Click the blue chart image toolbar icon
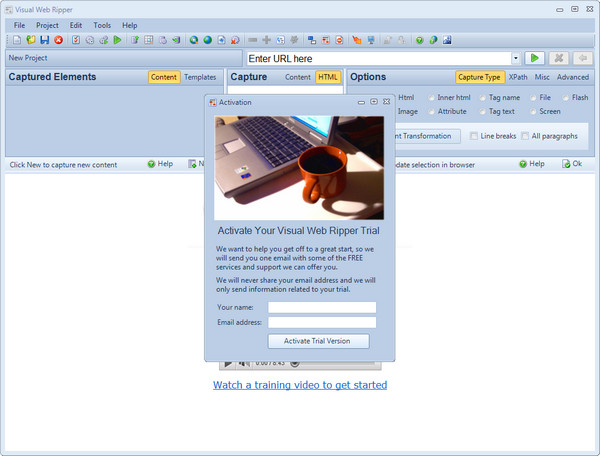 tap(447, 40)
